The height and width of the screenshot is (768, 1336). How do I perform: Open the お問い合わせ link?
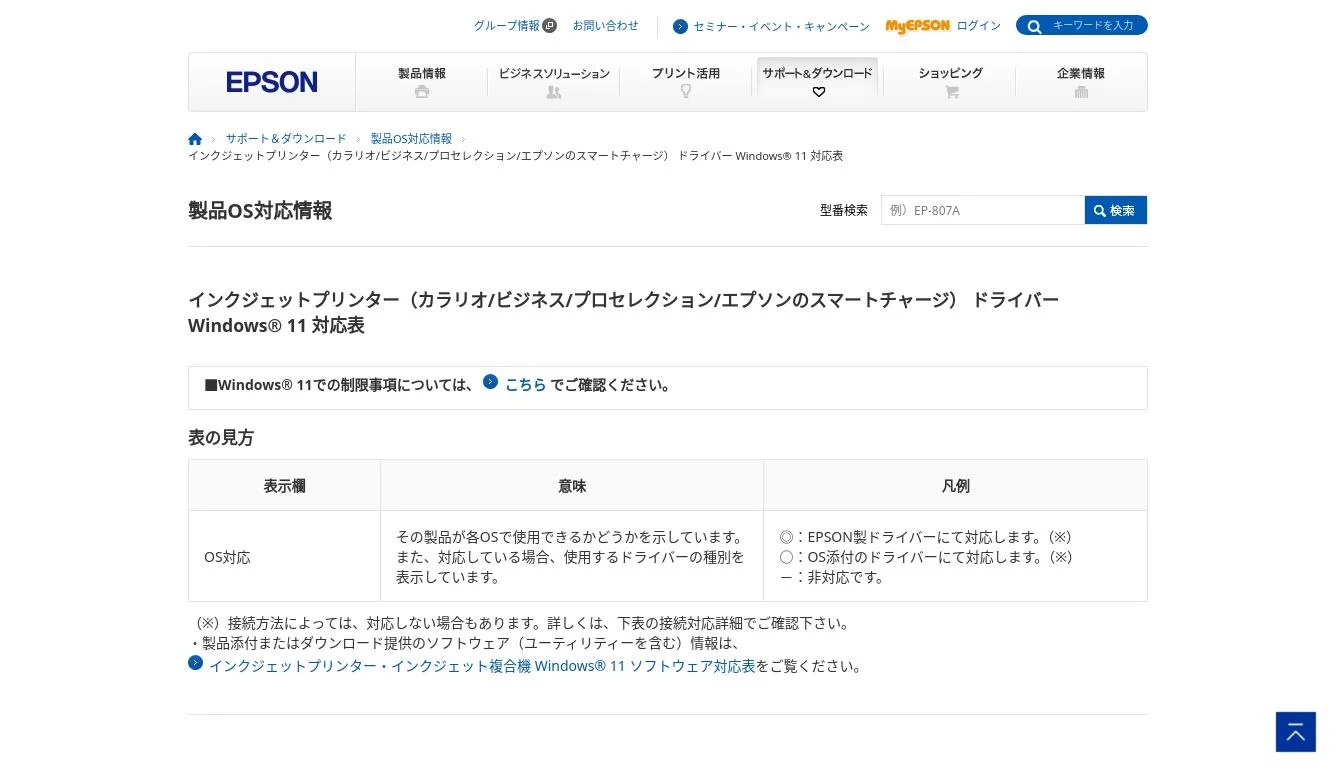tap(605, 26)
